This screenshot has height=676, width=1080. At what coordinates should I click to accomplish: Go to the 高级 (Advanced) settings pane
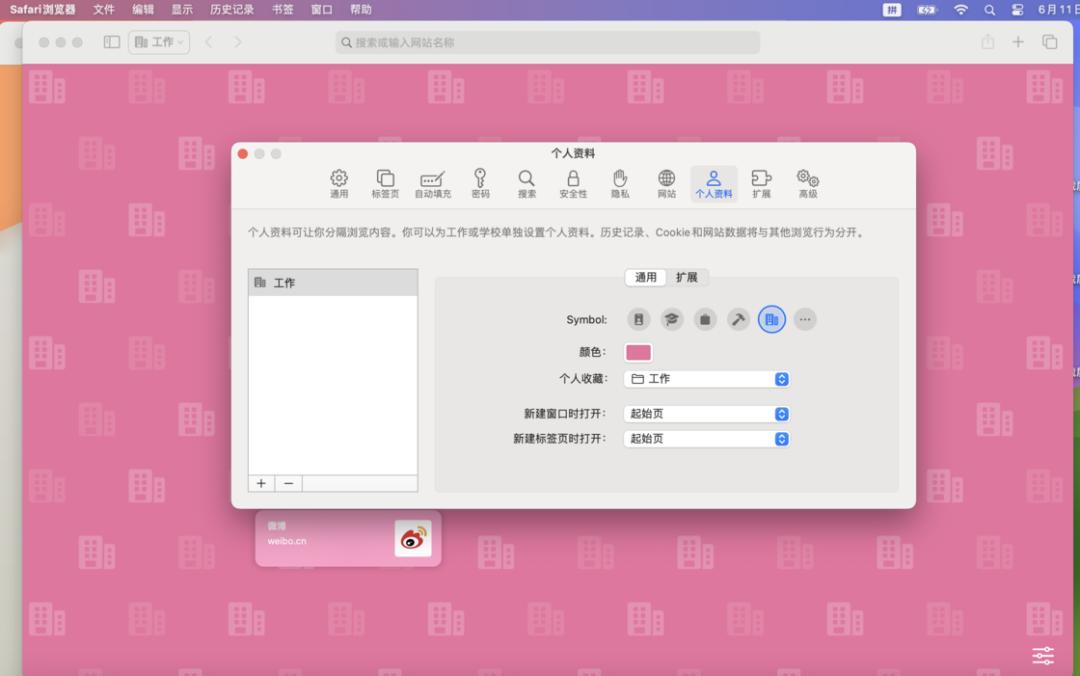click(808, 184)
